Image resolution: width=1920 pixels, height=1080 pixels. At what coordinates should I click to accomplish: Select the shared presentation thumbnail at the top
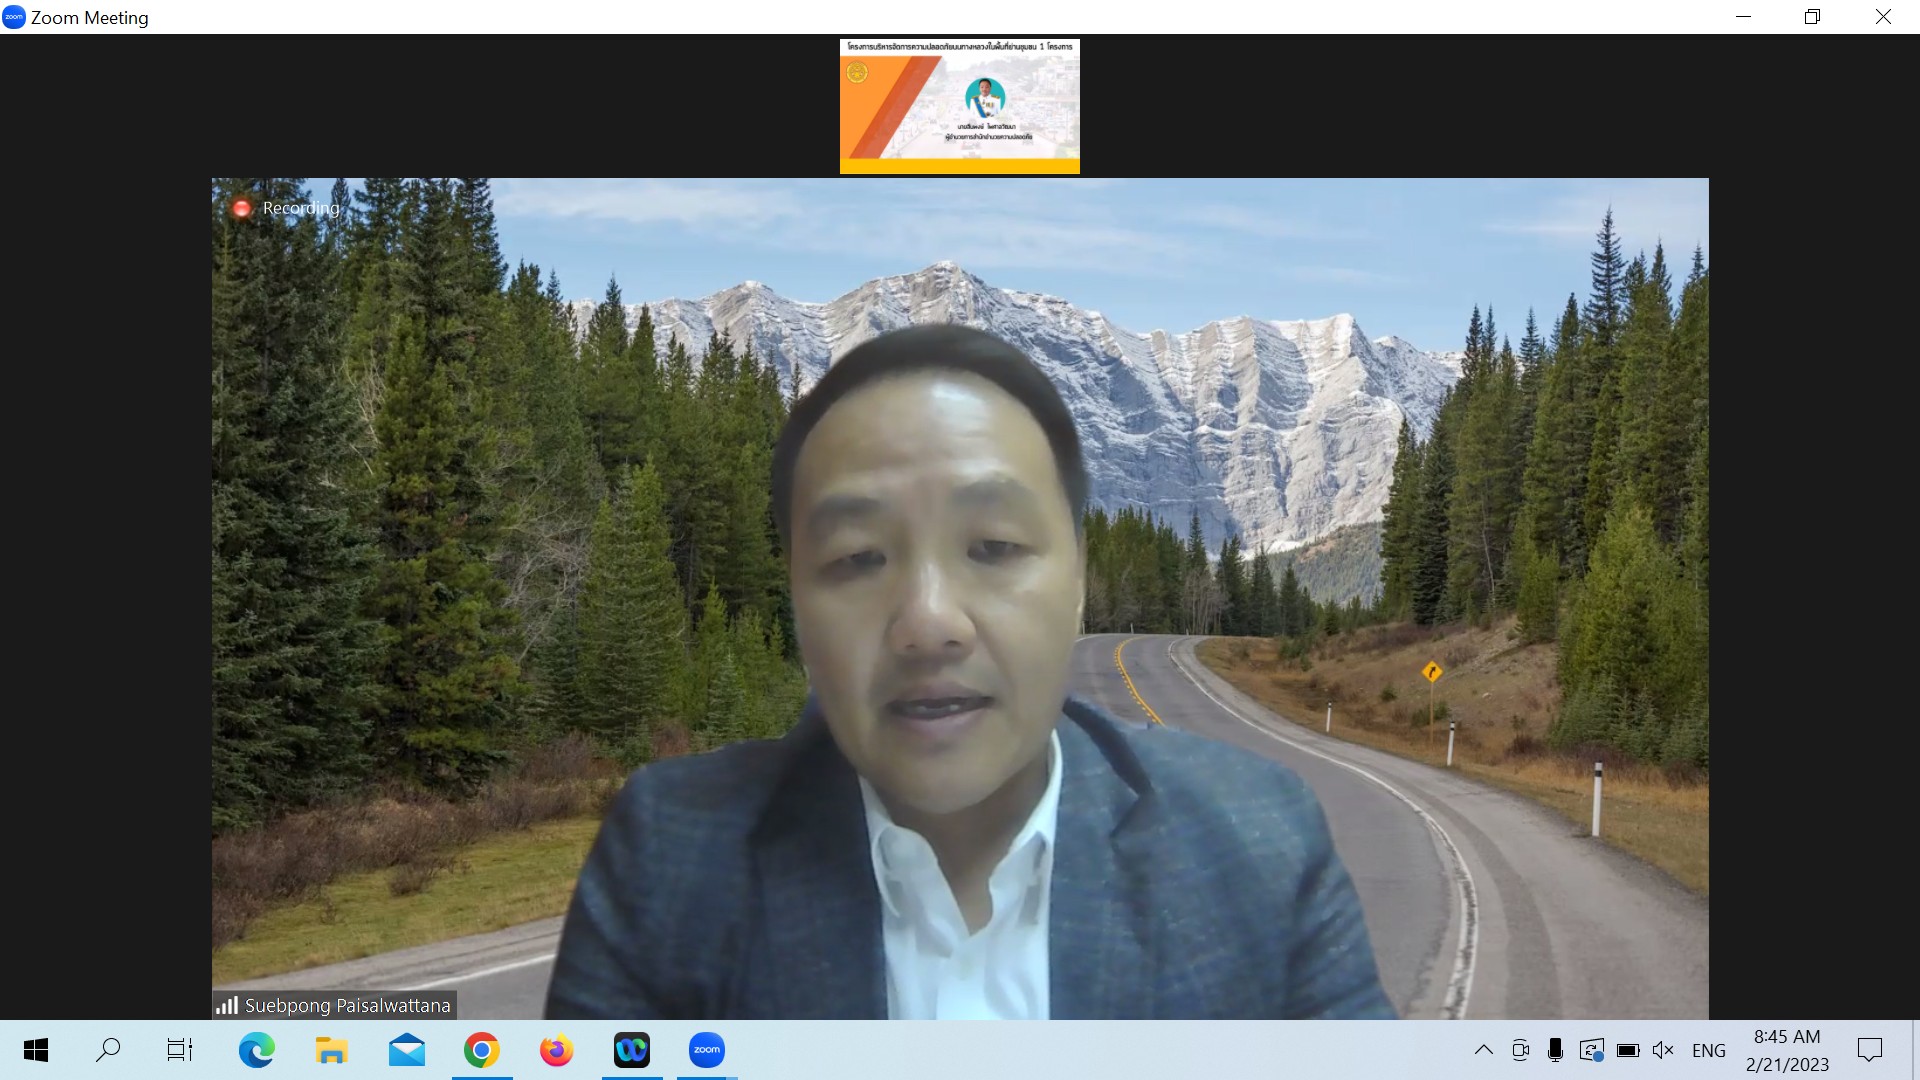[959, 106]
